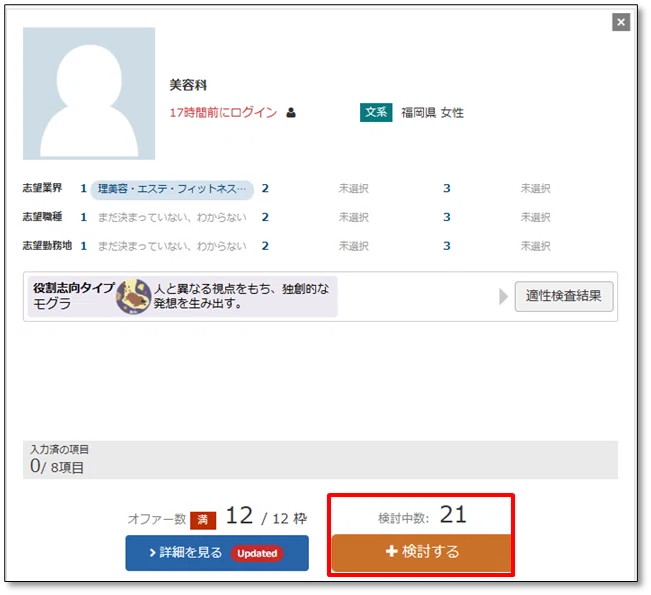This screenshot has height=595, width=651.
Task: Click the 志望勤務地 row label
Action: 47,245
